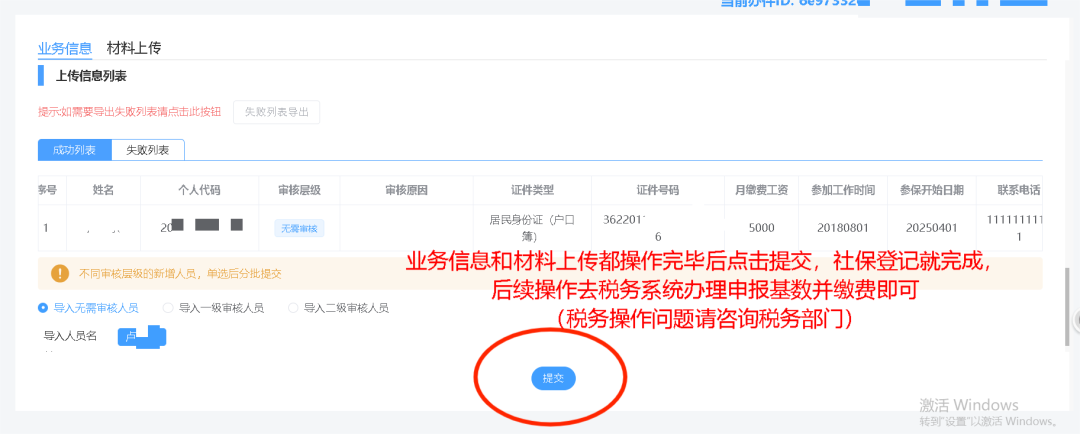The image size is (1080, 434).
Task: Click the 姓名 column header
Action: (103, 191)
